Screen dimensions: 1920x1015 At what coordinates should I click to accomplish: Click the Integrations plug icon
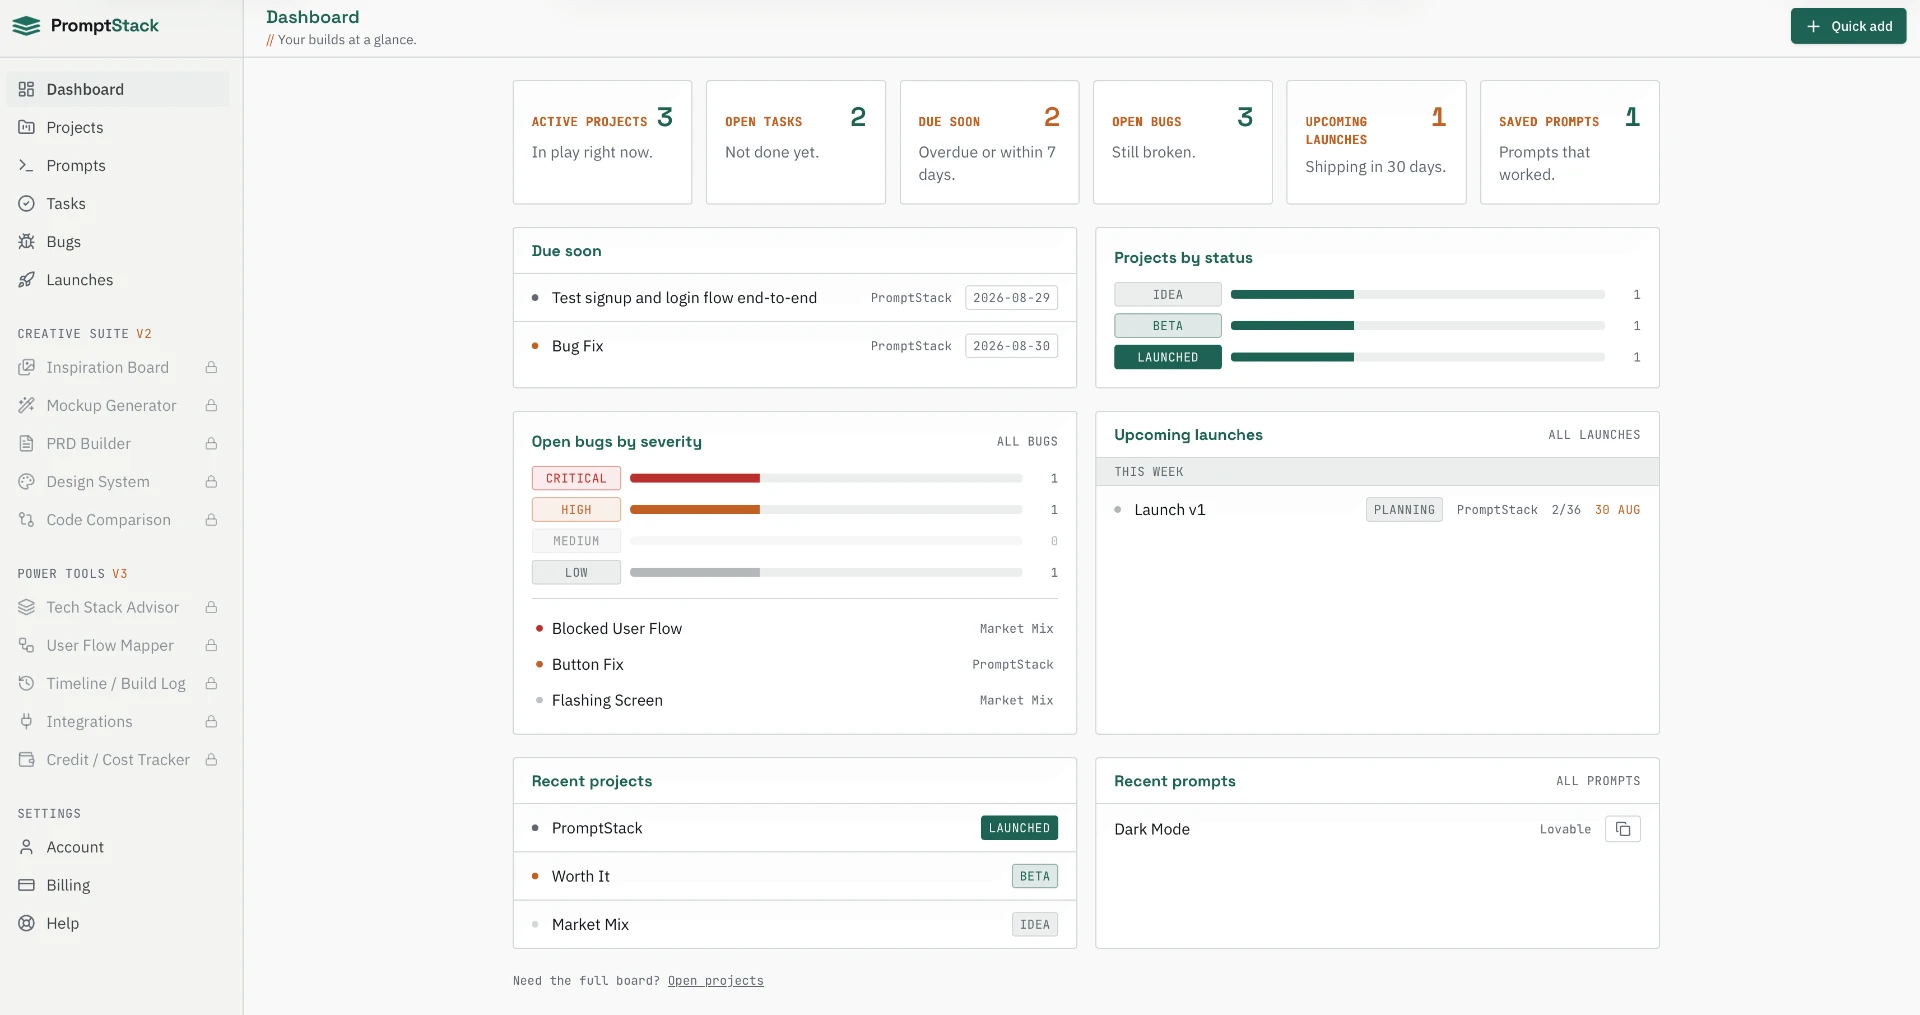pyautogui.click(x=26, y=721)
